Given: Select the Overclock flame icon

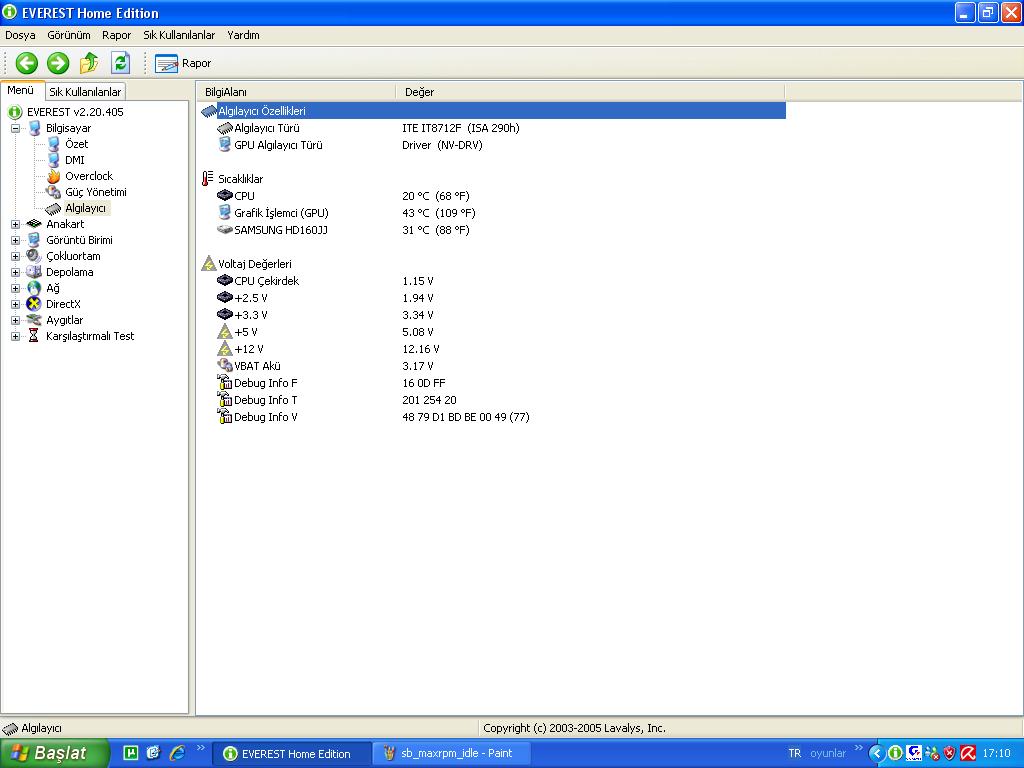Looking at the screenshot, I should [x=54, y=176].
